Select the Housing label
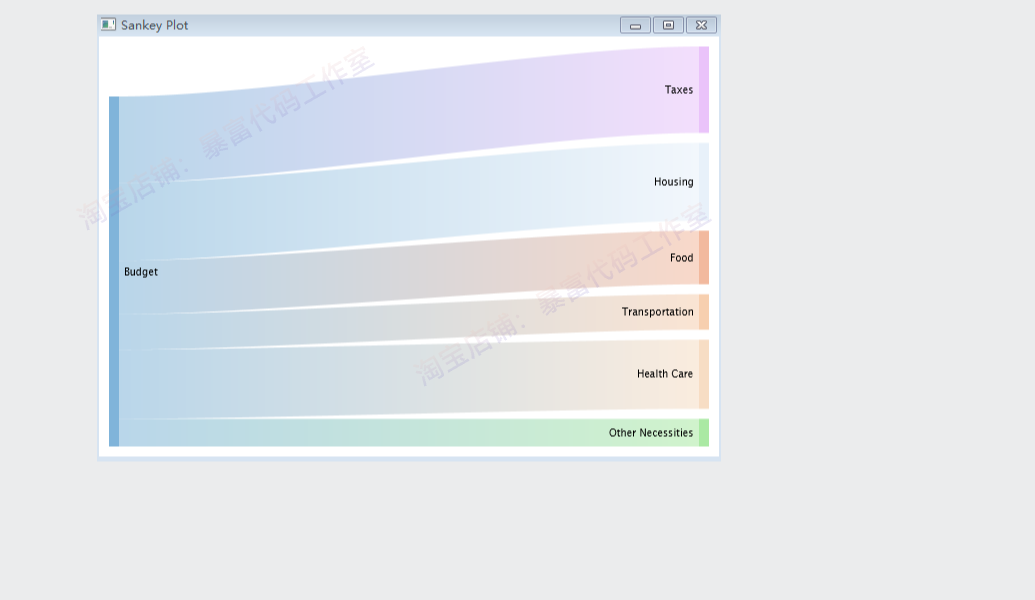 (x=673, y=182)
